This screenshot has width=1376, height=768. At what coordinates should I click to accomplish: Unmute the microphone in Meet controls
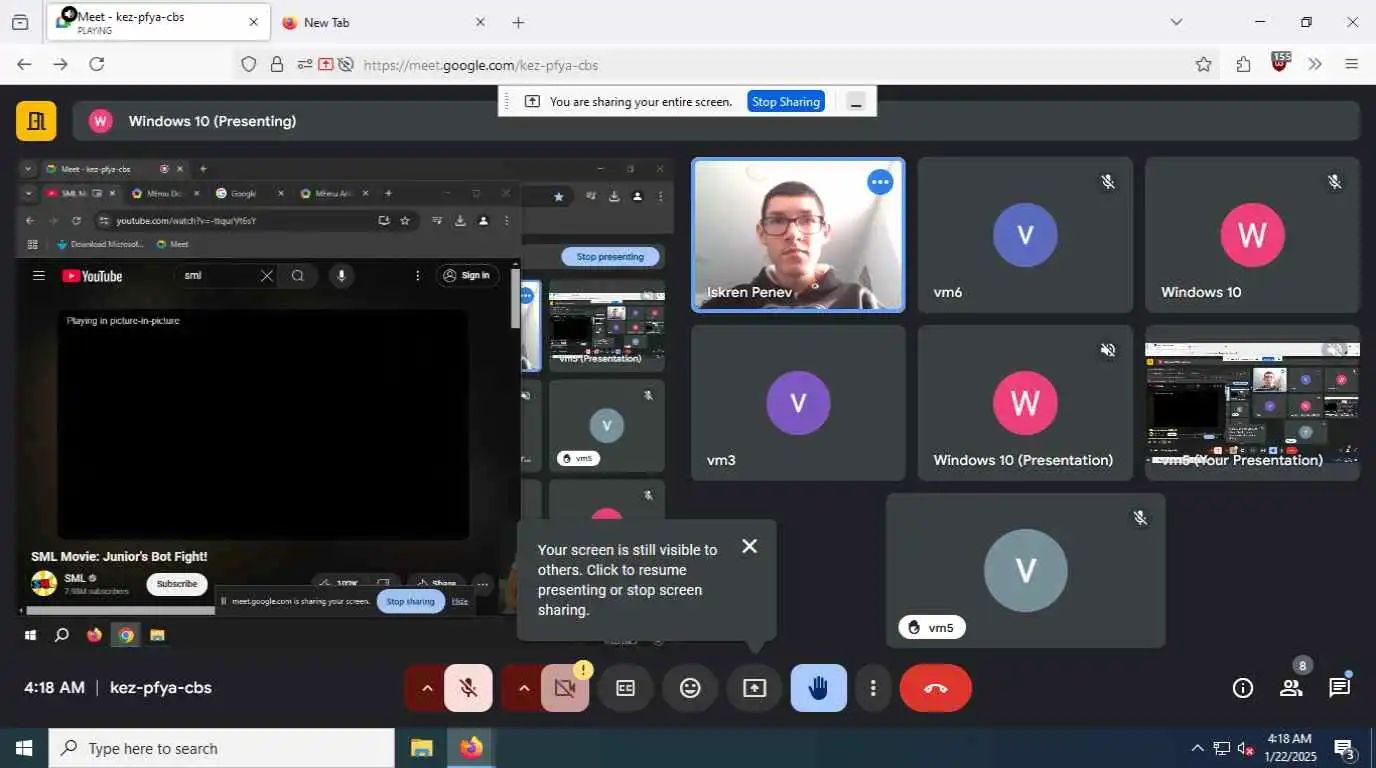[468, 688]
